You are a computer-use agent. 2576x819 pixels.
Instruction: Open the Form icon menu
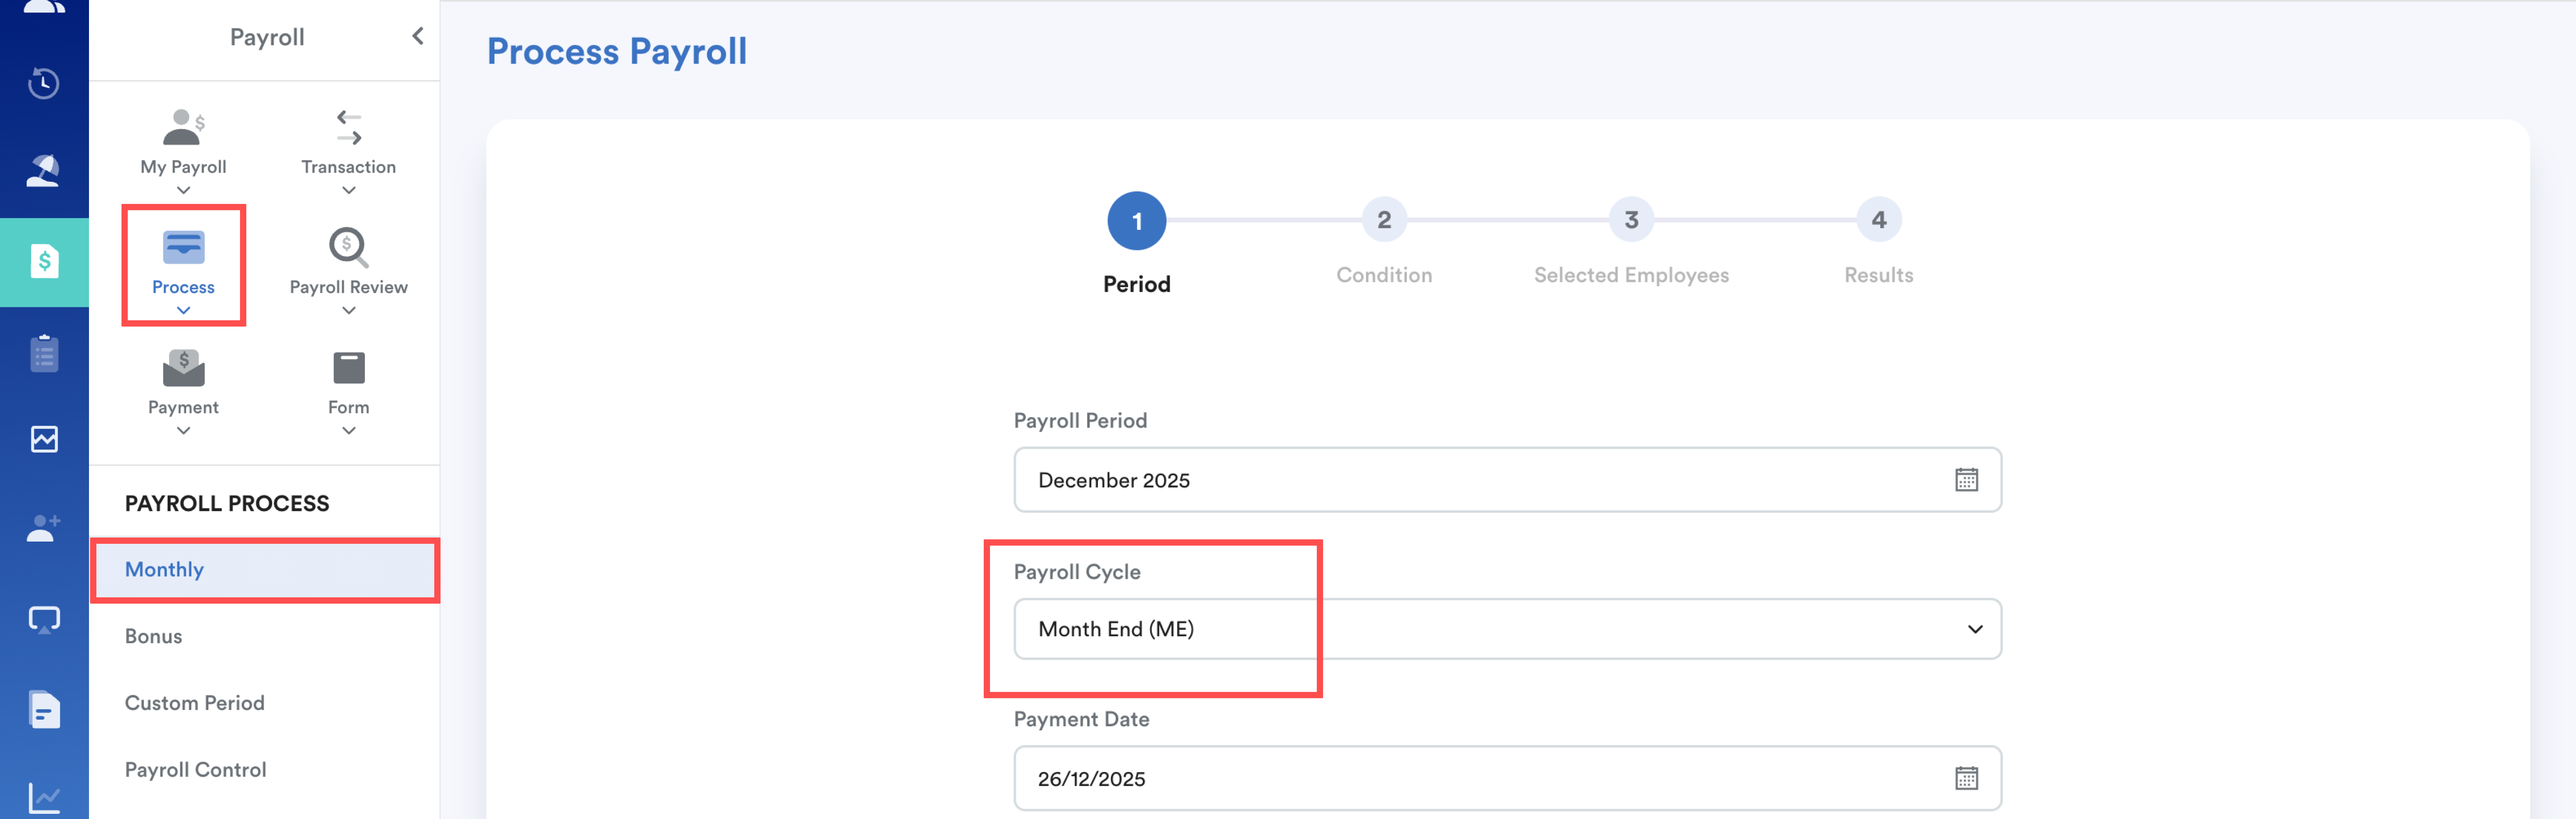[x=348, y=368]
